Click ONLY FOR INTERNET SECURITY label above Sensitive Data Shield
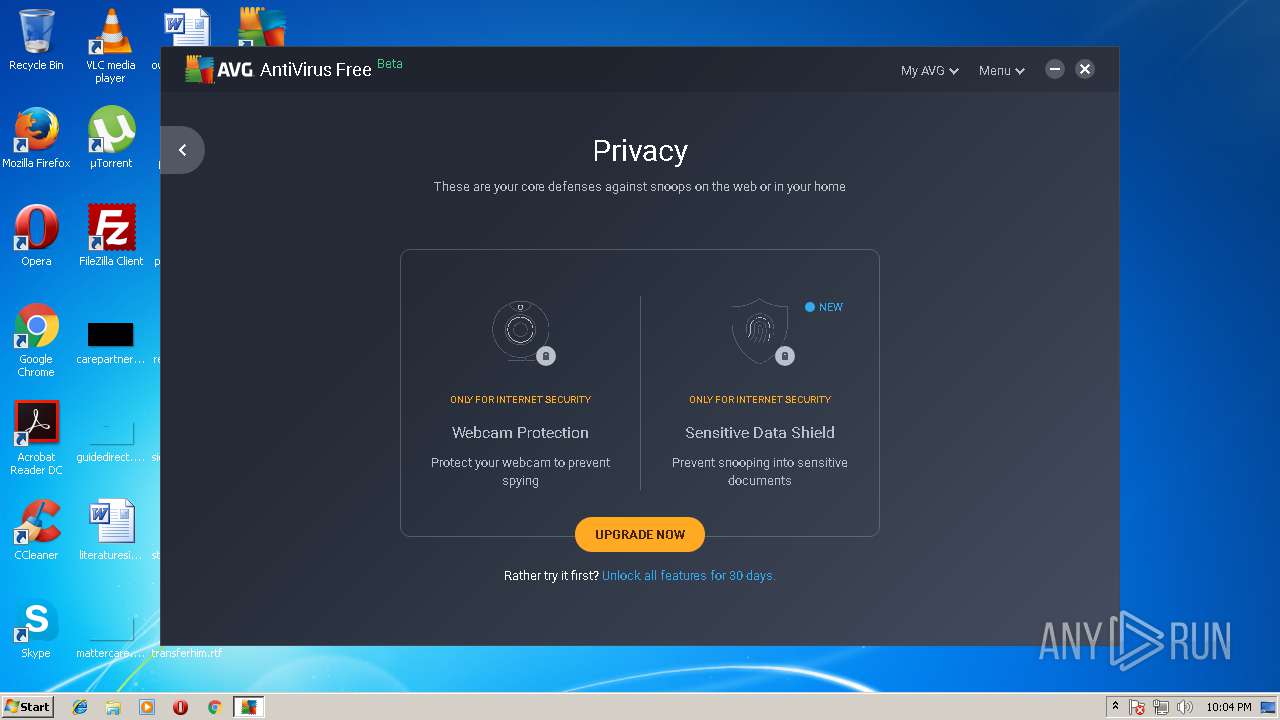 tap(760, 399)
